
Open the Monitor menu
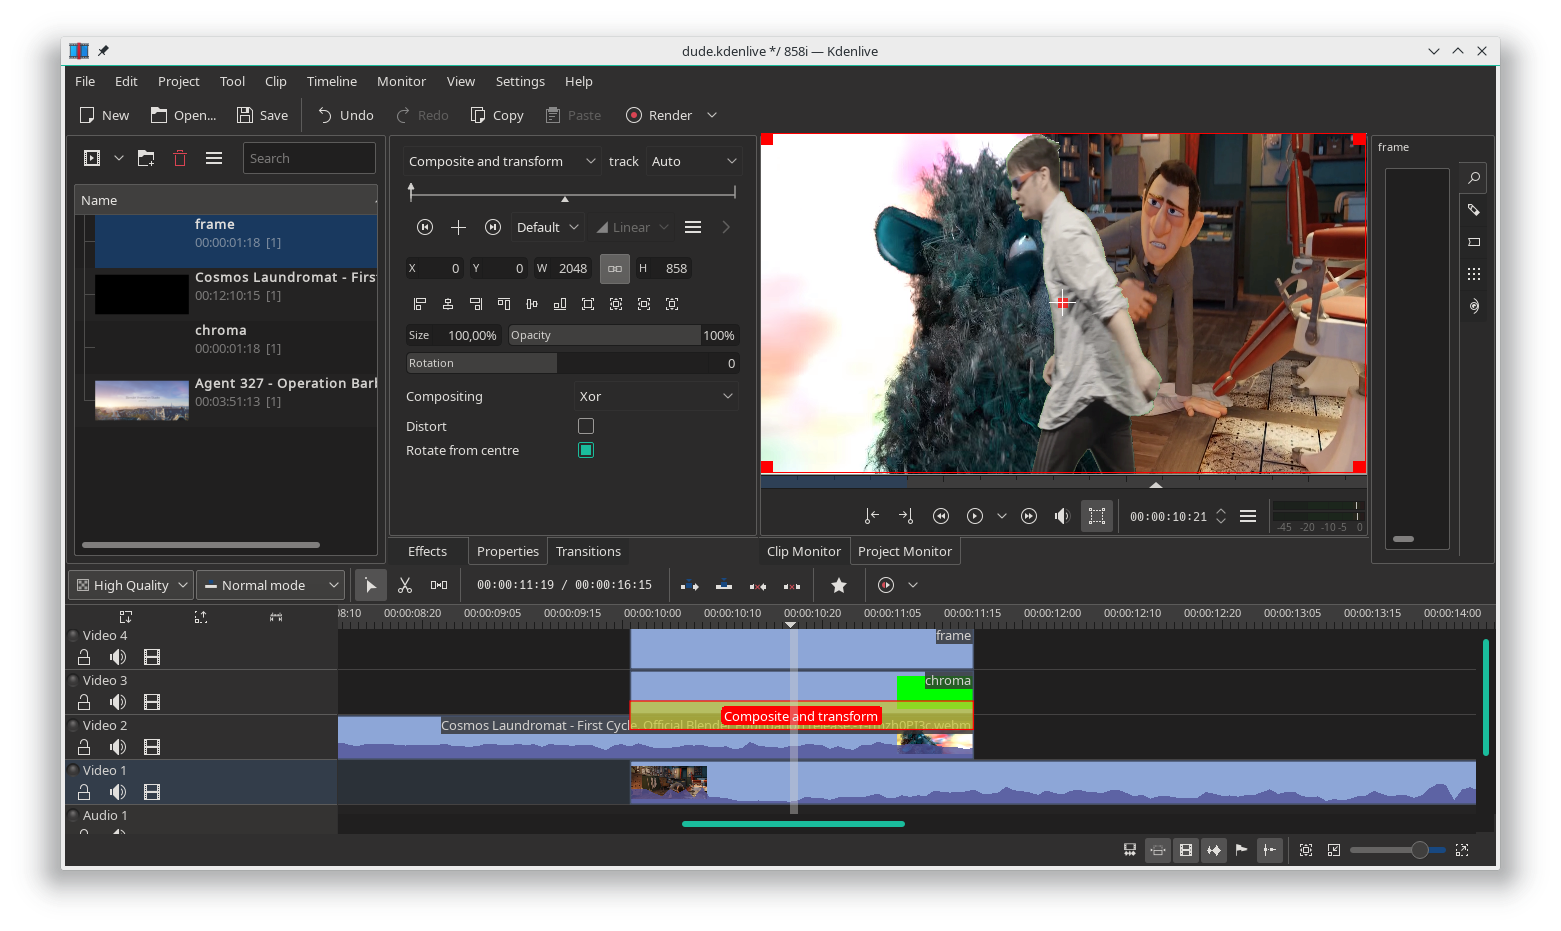(x=401, y=81)
